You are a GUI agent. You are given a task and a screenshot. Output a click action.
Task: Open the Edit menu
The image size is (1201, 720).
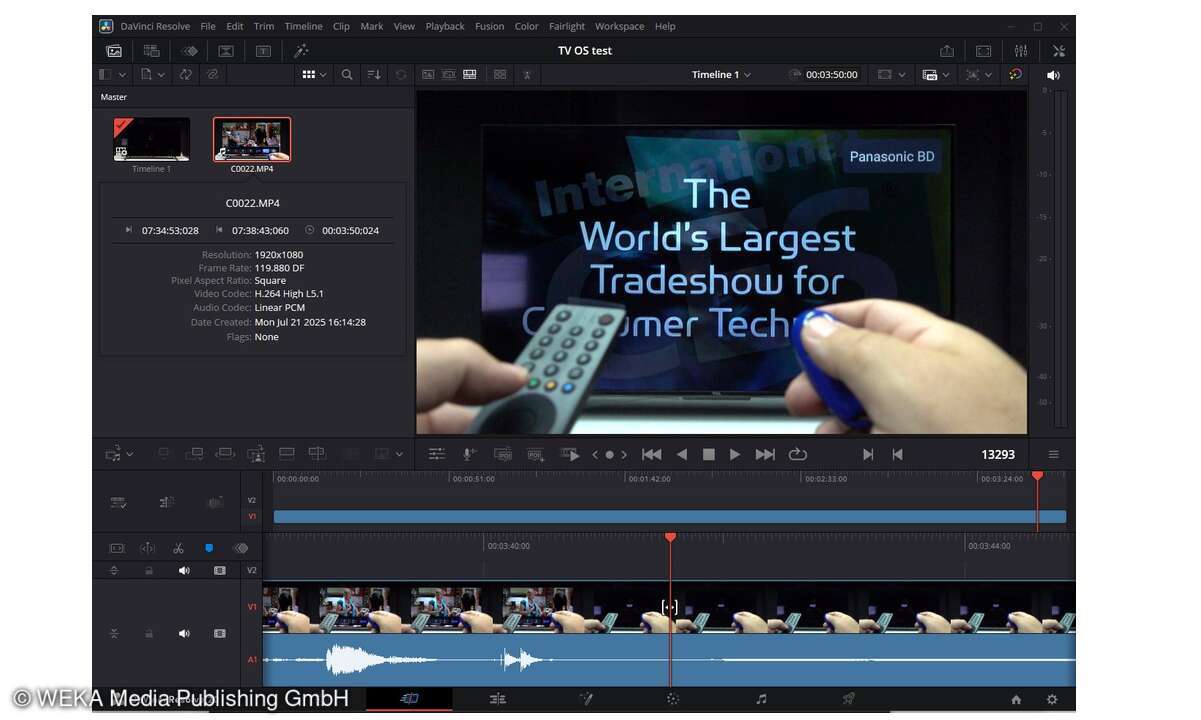tap(235, 26)
